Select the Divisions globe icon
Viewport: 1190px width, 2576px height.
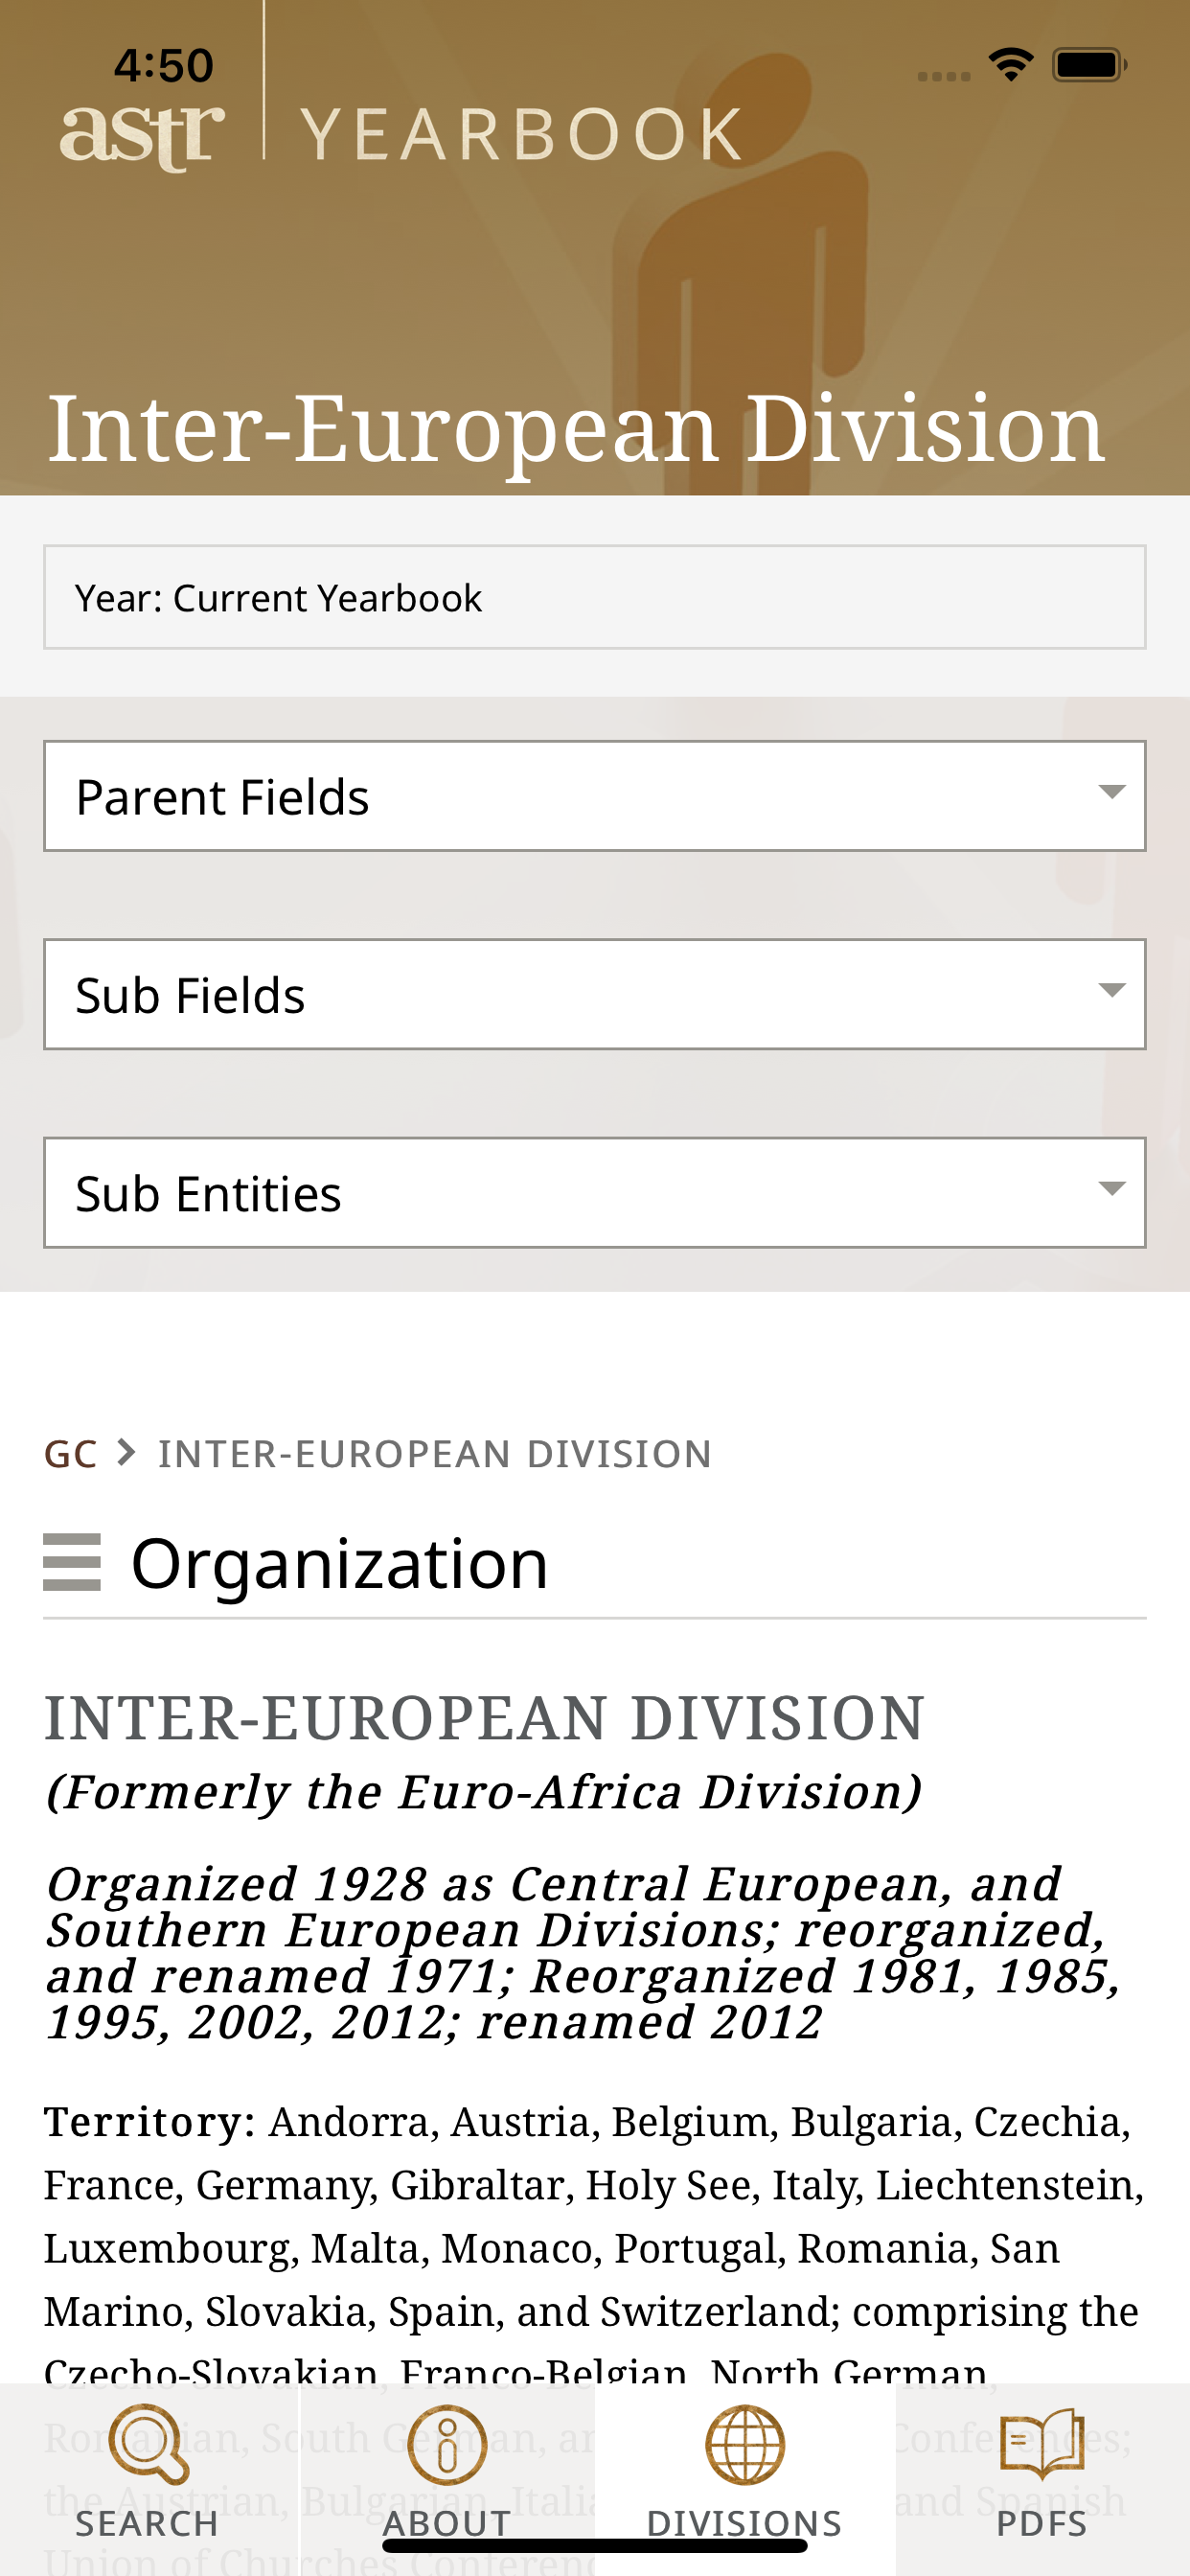(744, 2444)
